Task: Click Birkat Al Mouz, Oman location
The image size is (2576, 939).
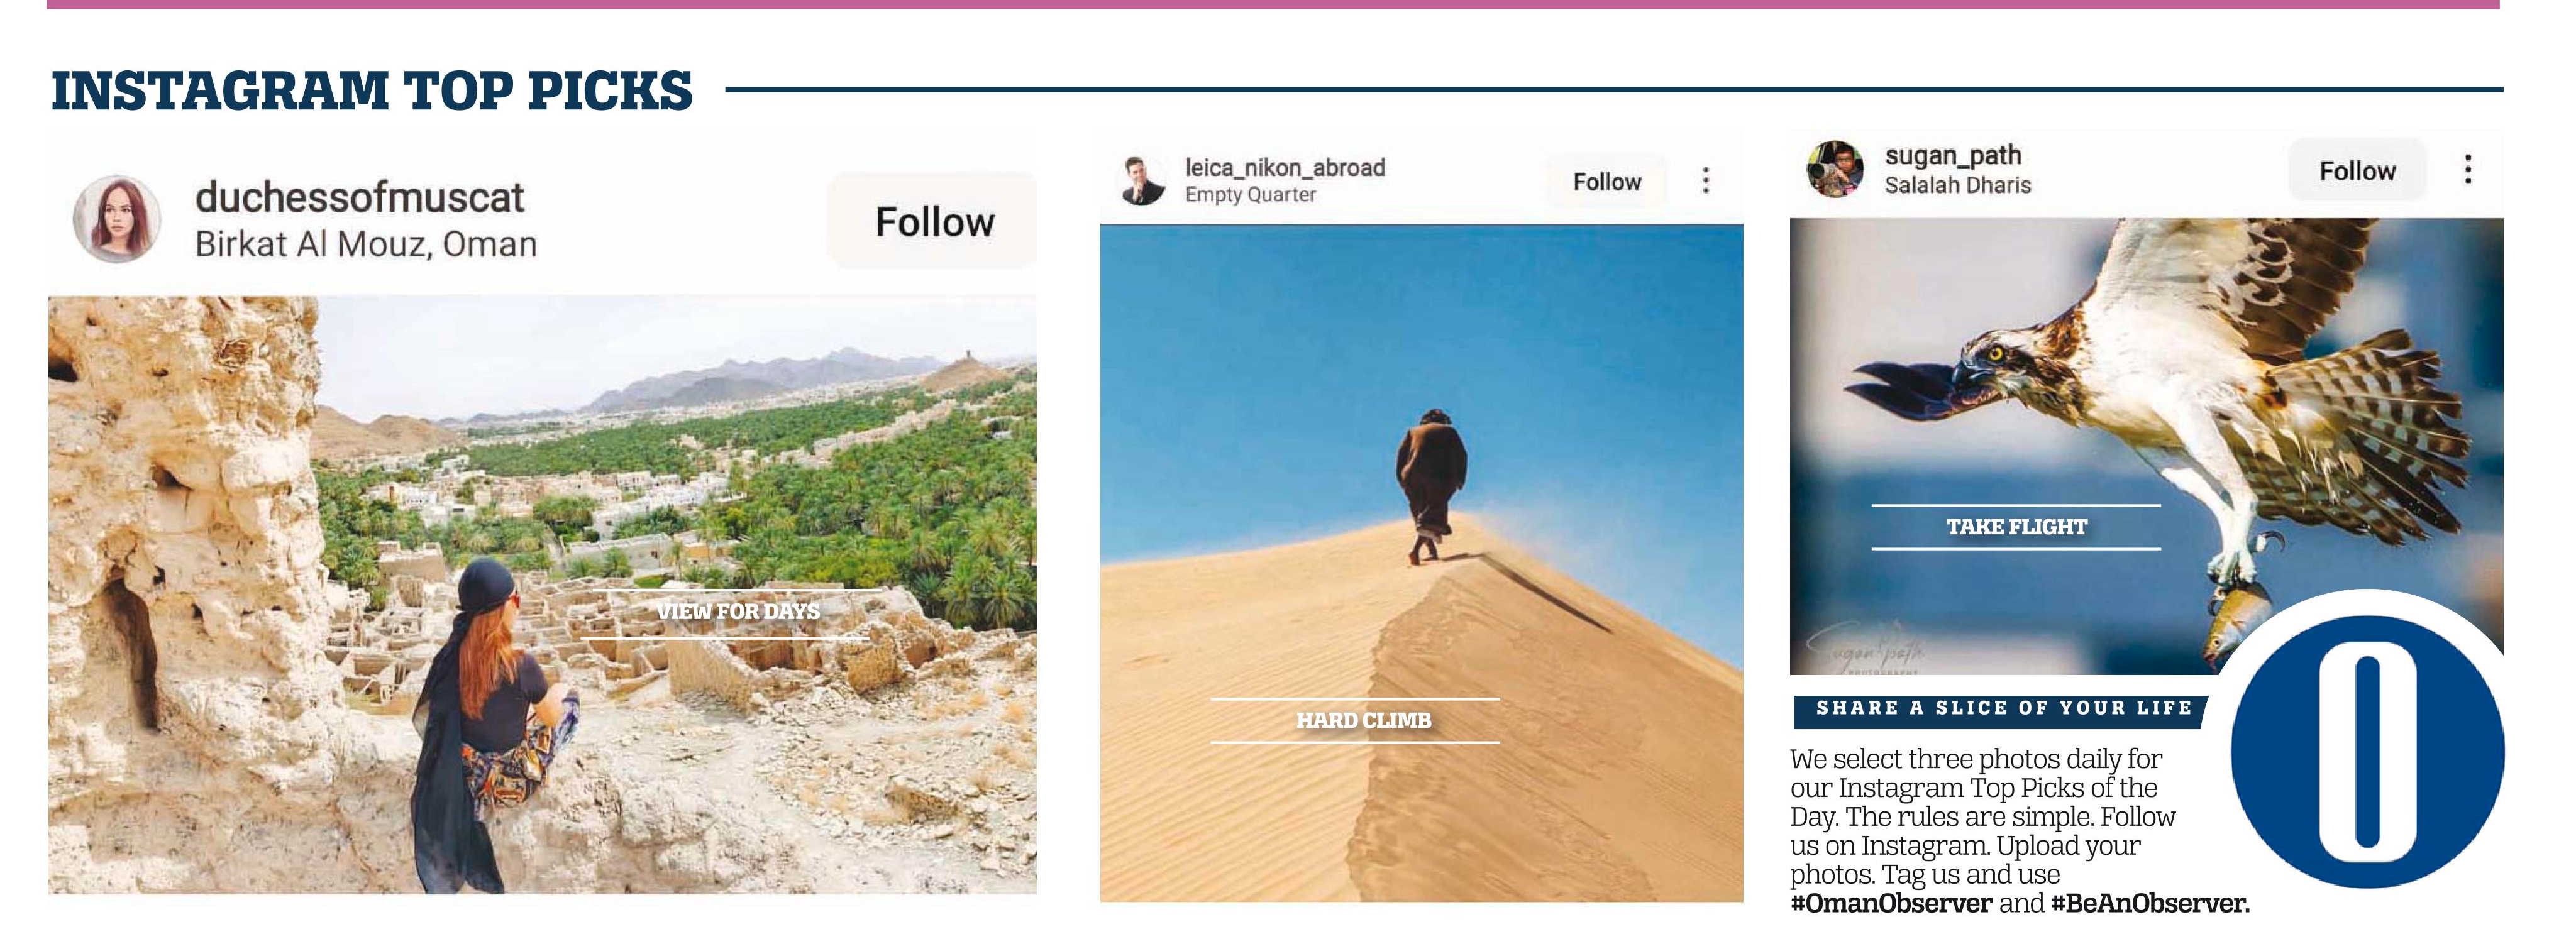Action: (366, 244)
